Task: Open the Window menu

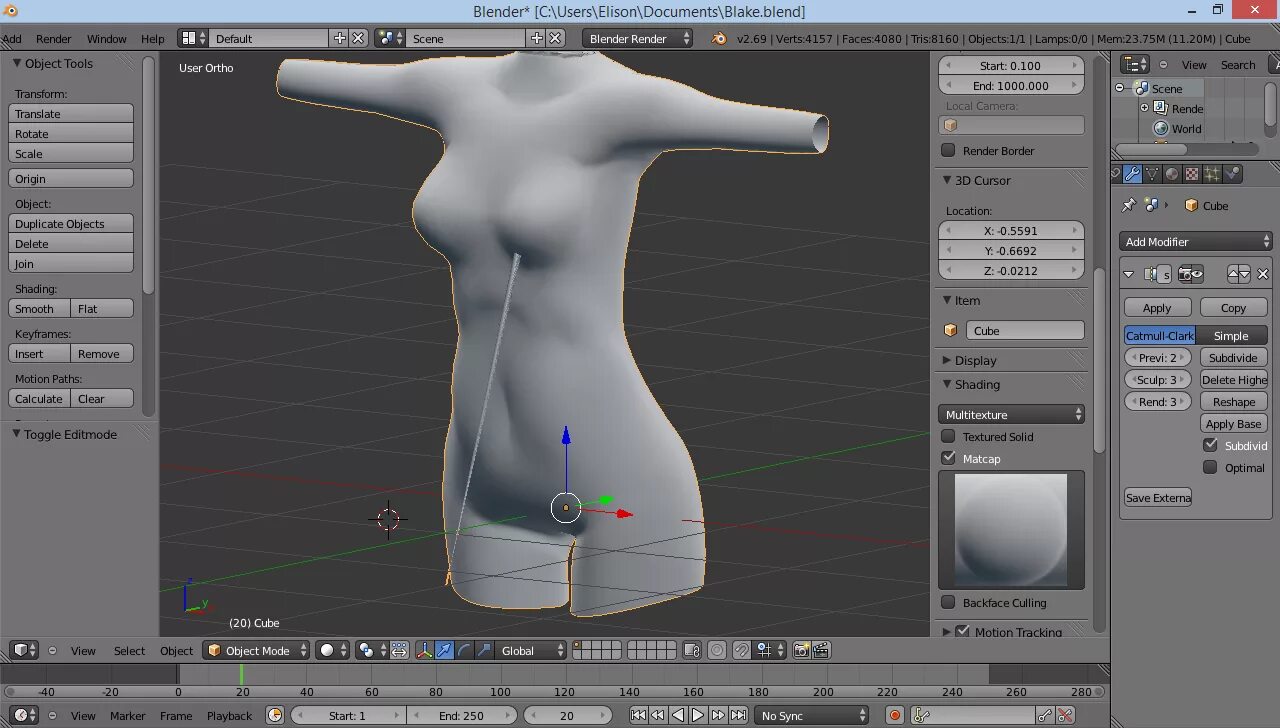Action: tap(106, 38)
